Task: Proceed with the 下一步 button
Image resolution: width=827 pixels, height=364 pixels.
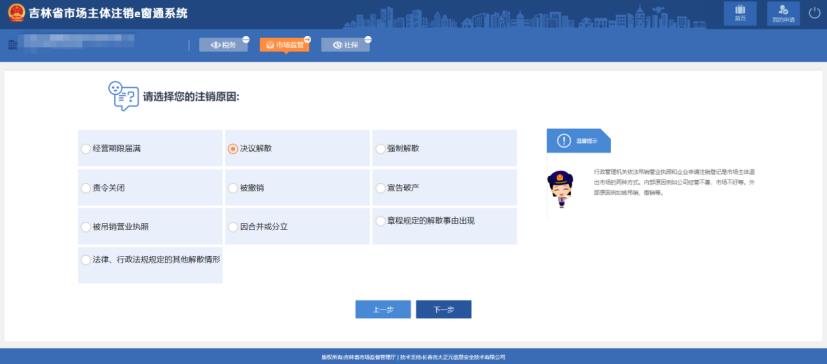Action: coord(444,310)
